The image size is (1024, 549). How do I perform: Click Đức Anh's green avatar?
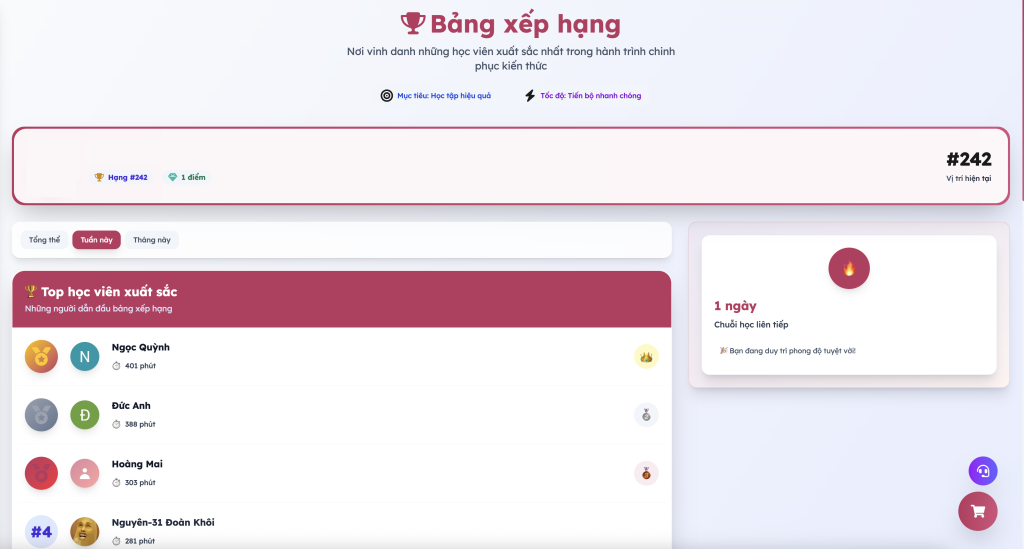point(85,414)
